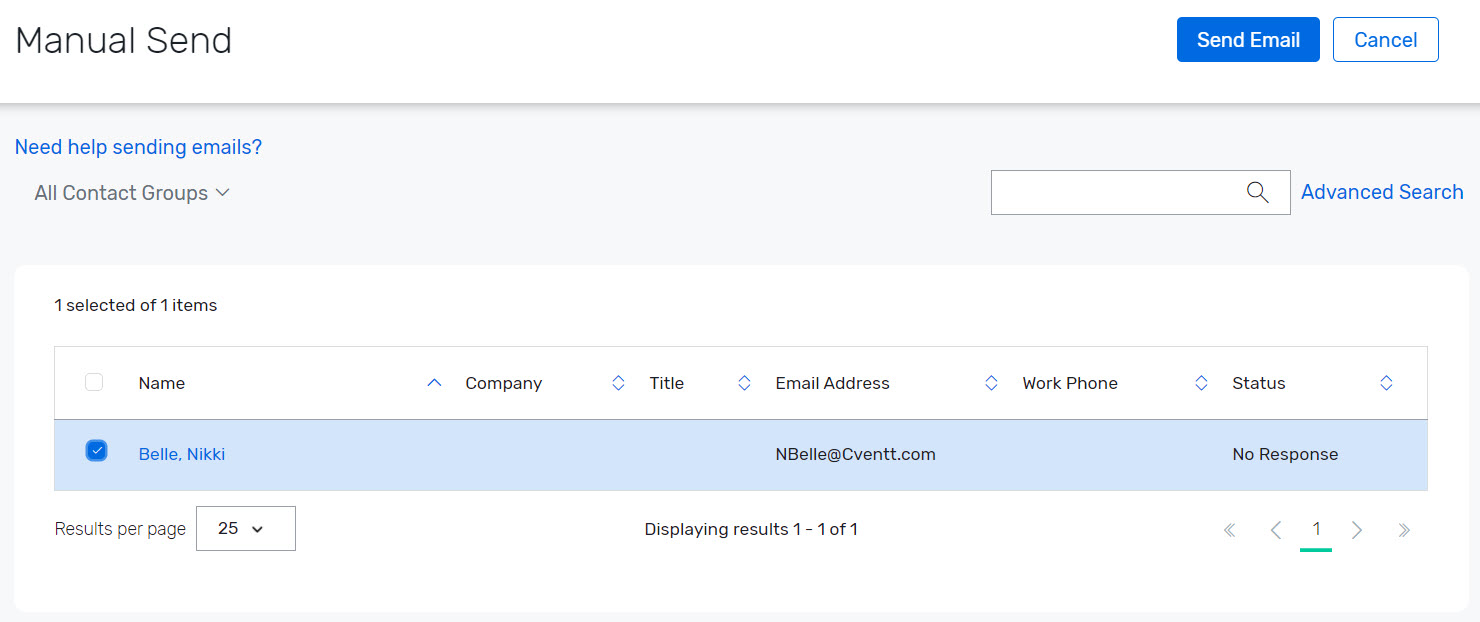
Task: Open Advanced Search
Action: (x=1382, y=191)
